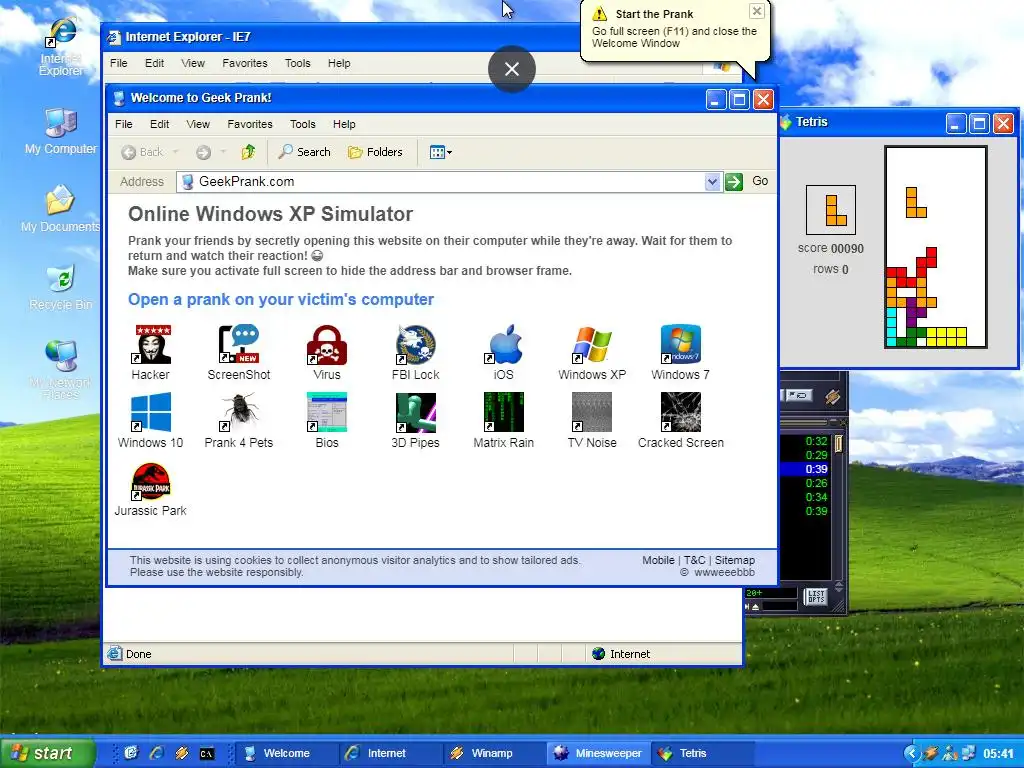This screenshot has width=1024, height=768.
Task: Click the Forward arrow toolbar button
Action: [x=203, y=152]
